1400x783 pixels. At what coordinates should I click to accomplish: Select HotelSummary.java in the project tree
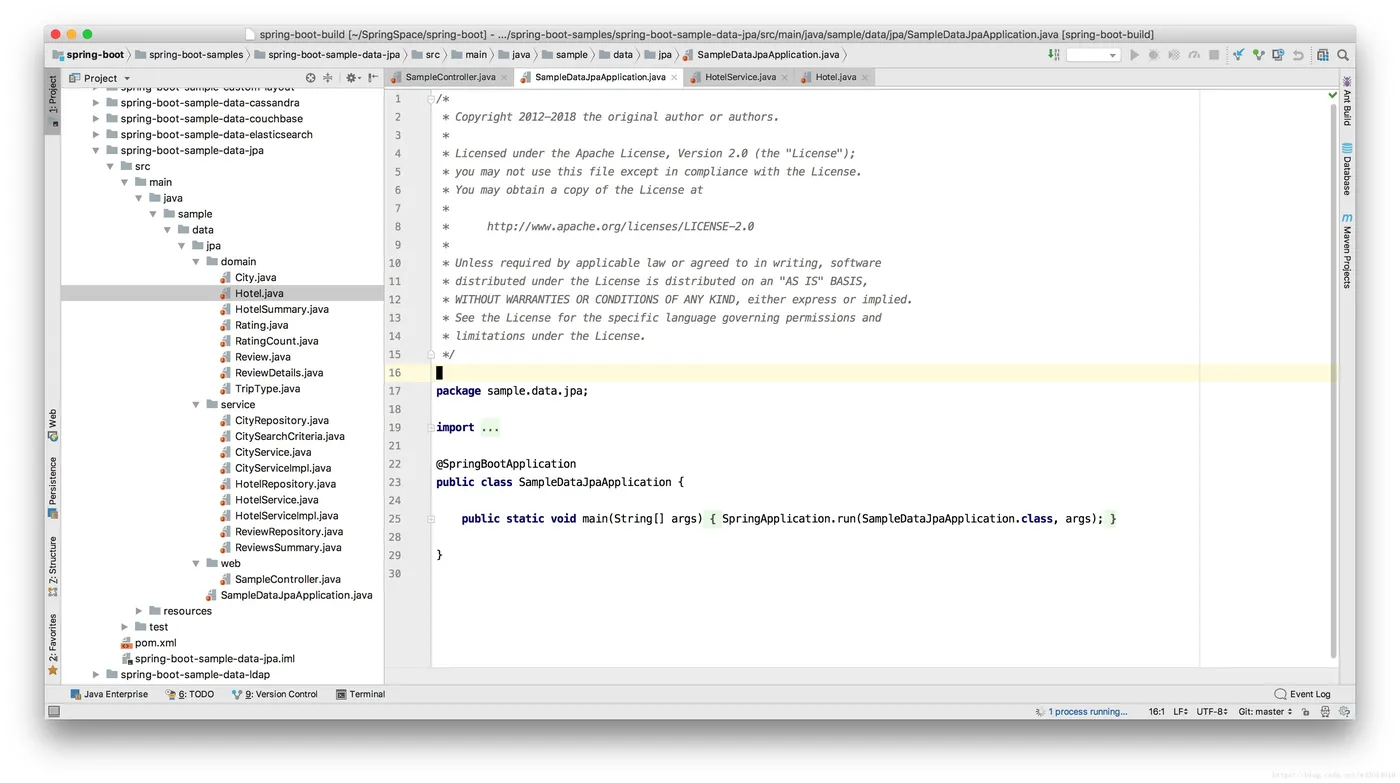[x=281, y=310]
